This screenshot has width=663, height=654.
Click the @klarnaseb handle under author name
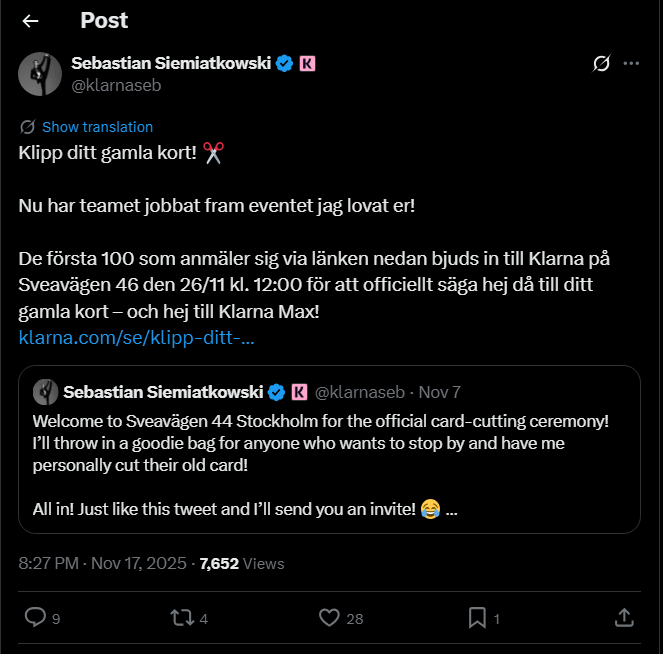116,86
